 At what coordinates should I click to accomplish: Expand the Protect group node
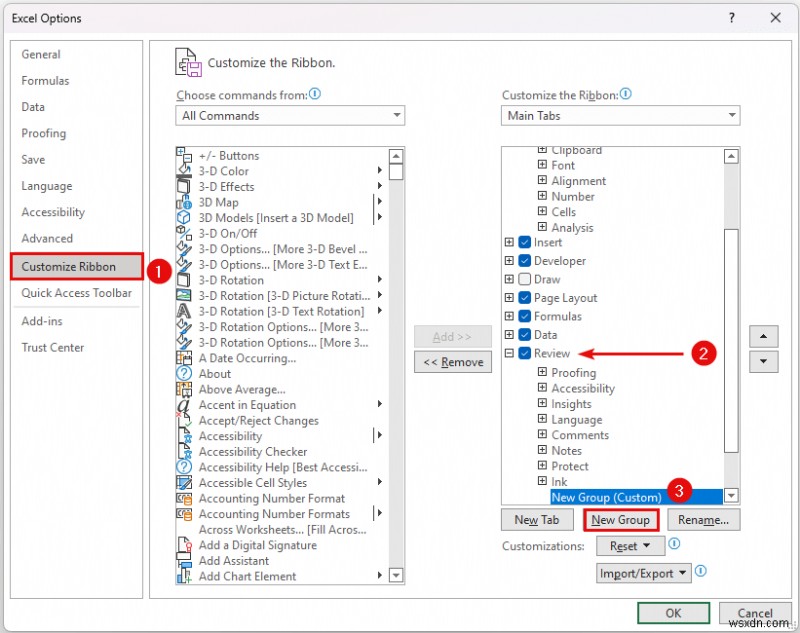(542, 465)
